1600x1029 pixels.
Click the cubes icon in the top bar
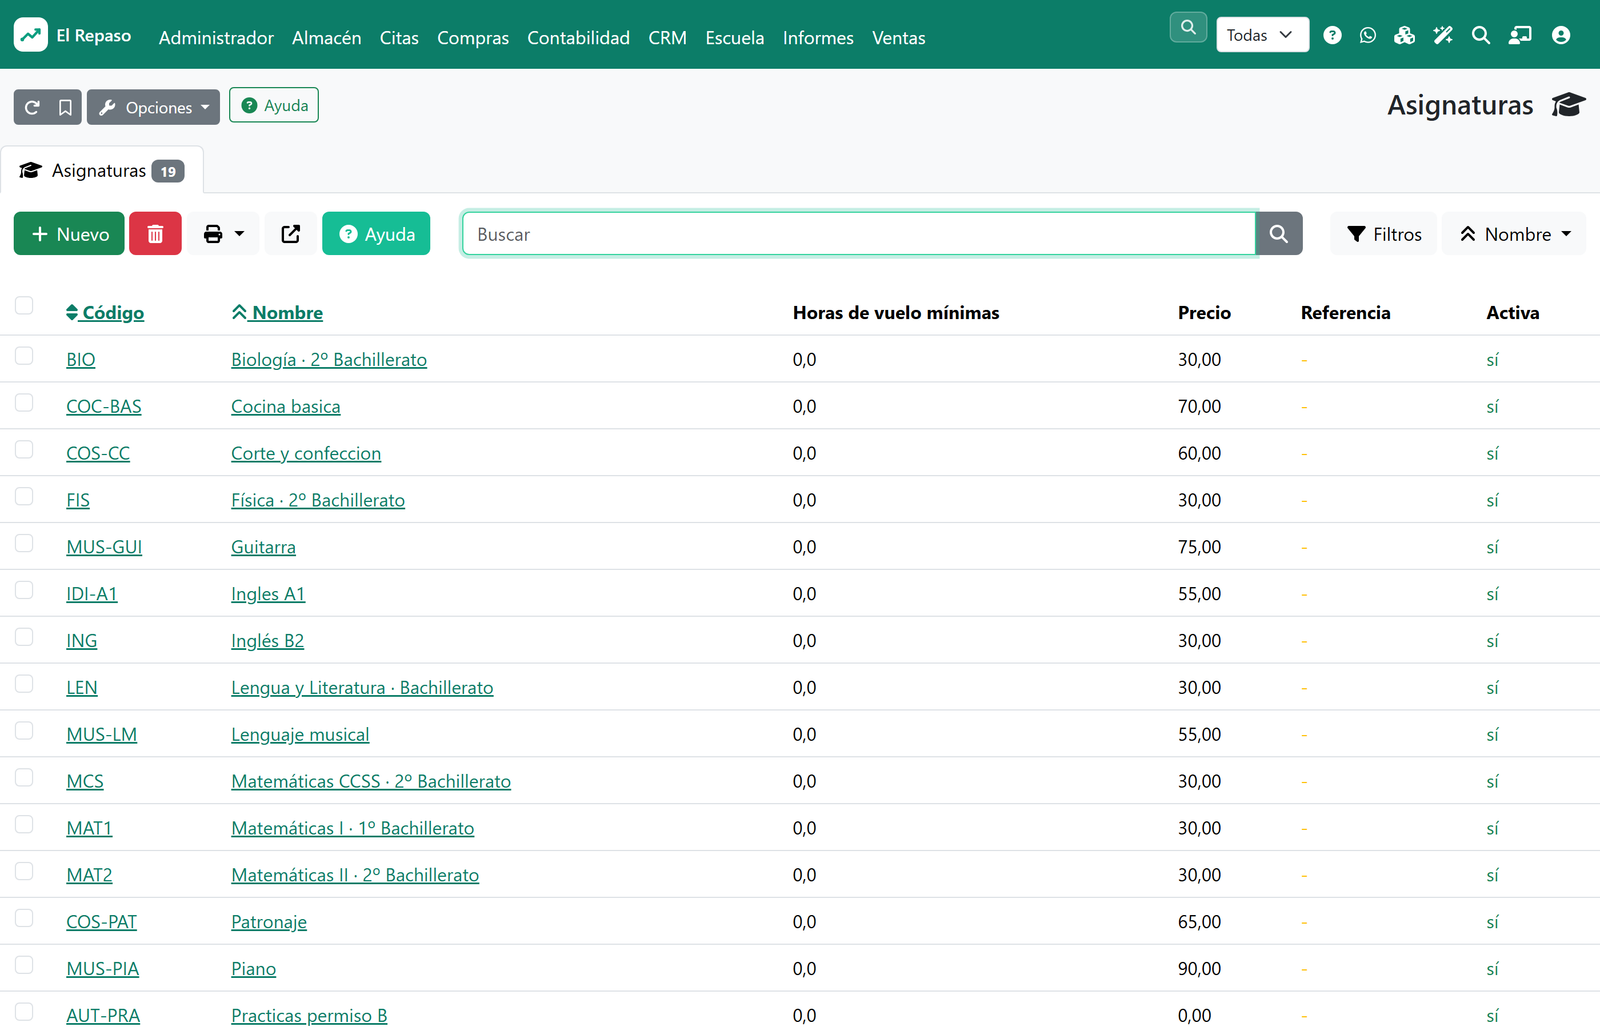click(x=1405, y=35)
